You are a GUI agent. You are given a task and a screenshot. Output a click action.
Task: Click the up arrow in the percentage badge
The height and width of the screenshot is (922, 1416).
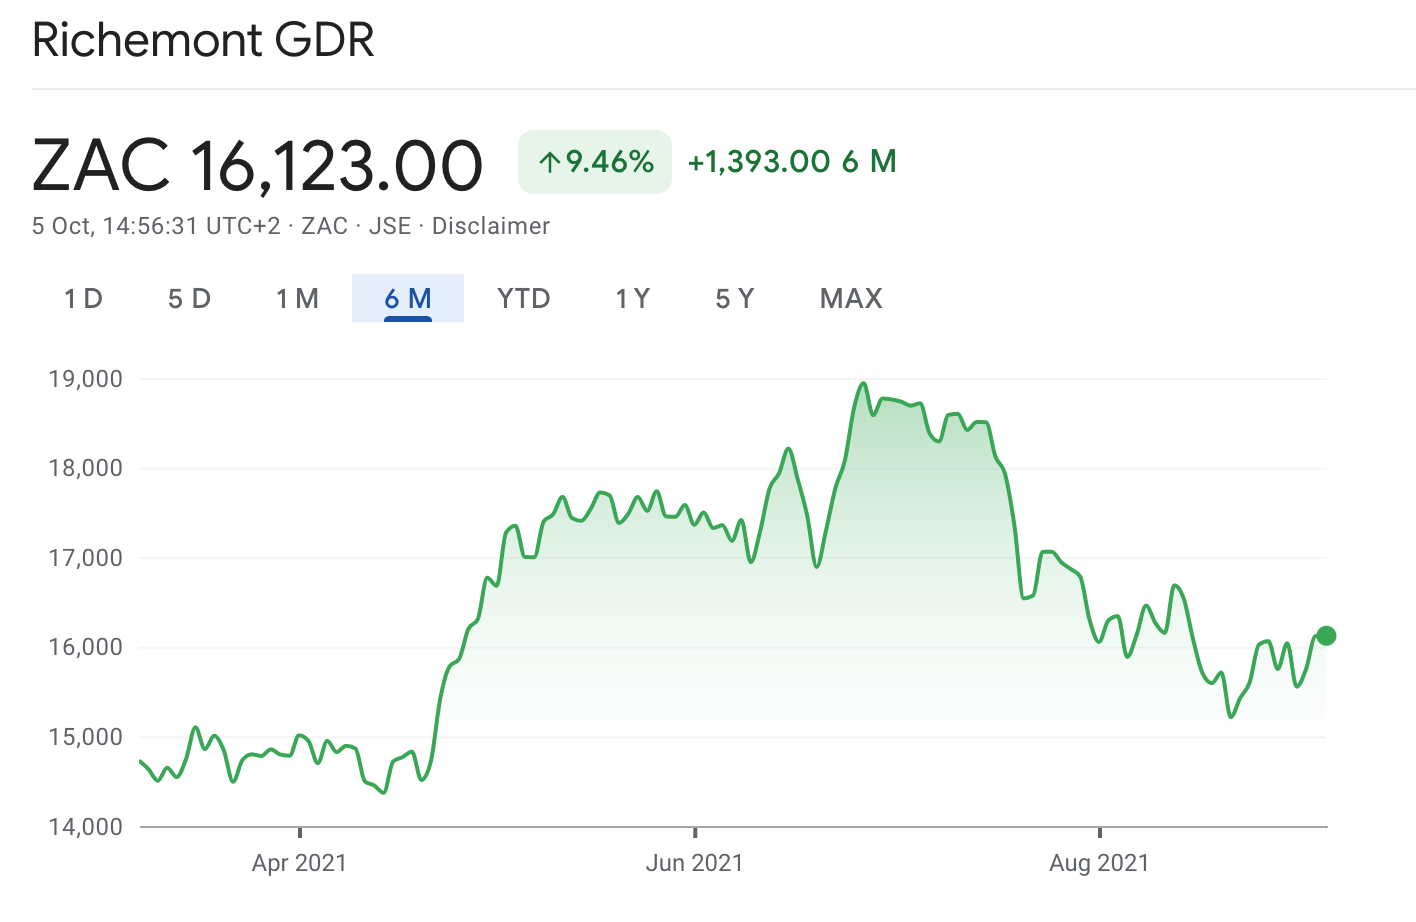(549, 162)
